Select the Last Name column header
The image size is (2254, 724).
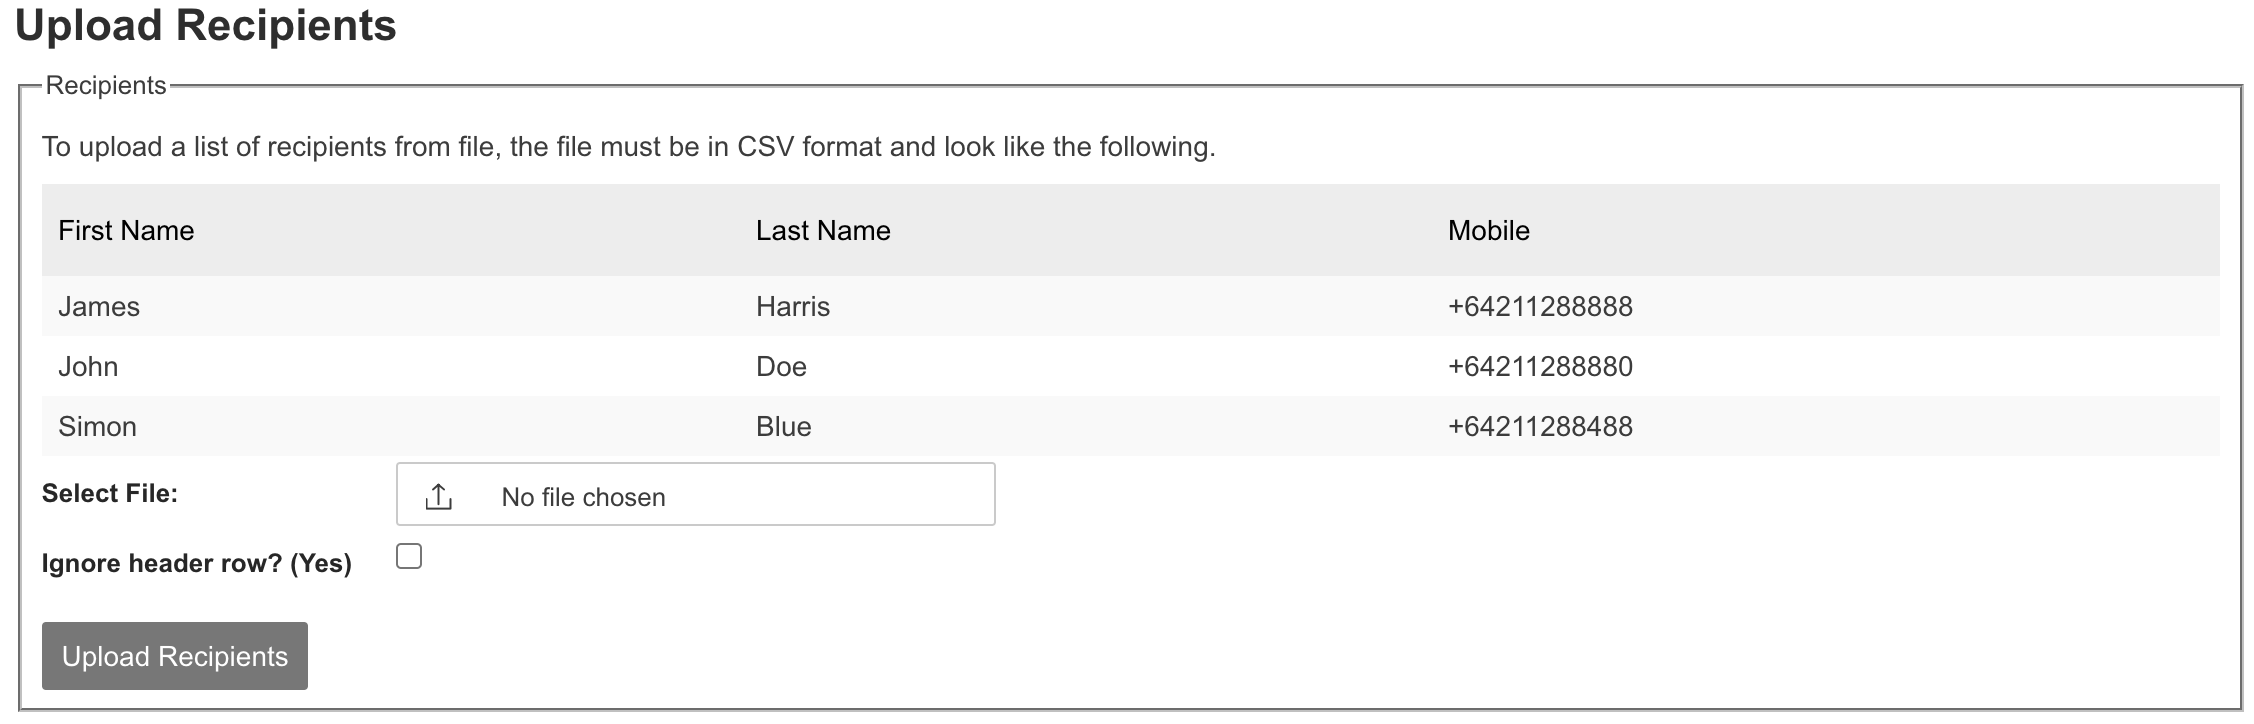point(823,231)
